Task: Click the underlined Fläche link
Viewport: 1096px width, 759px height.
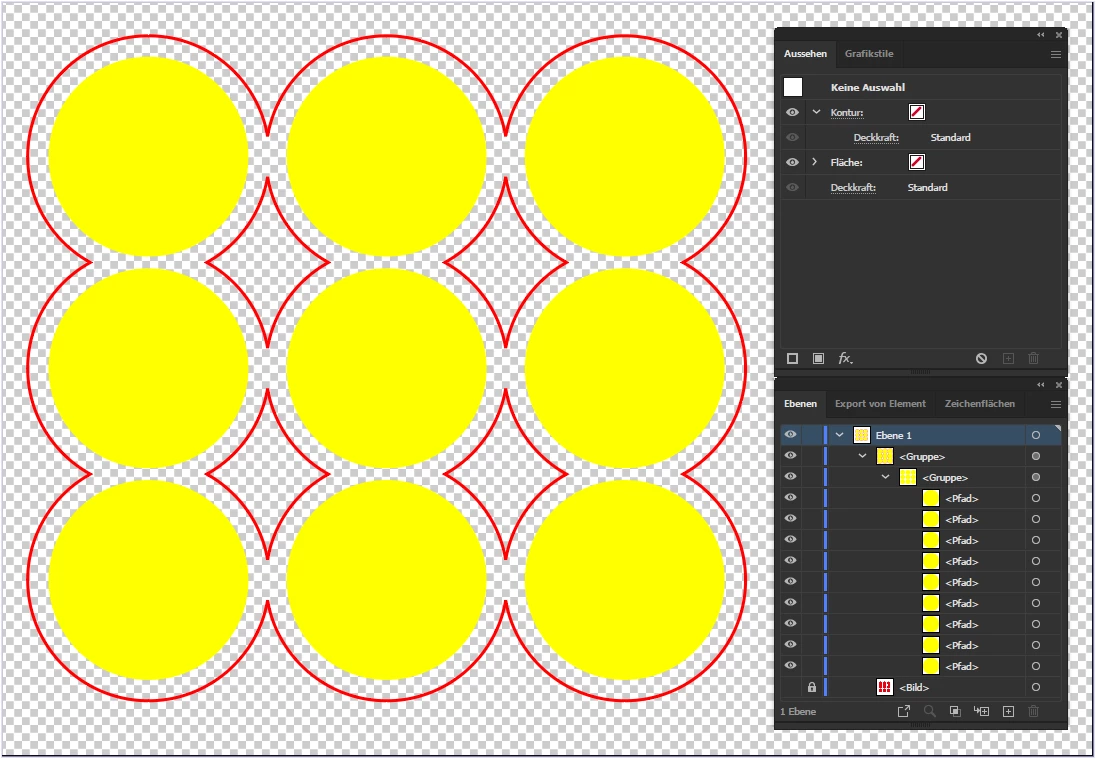Action: pos(846,163)
